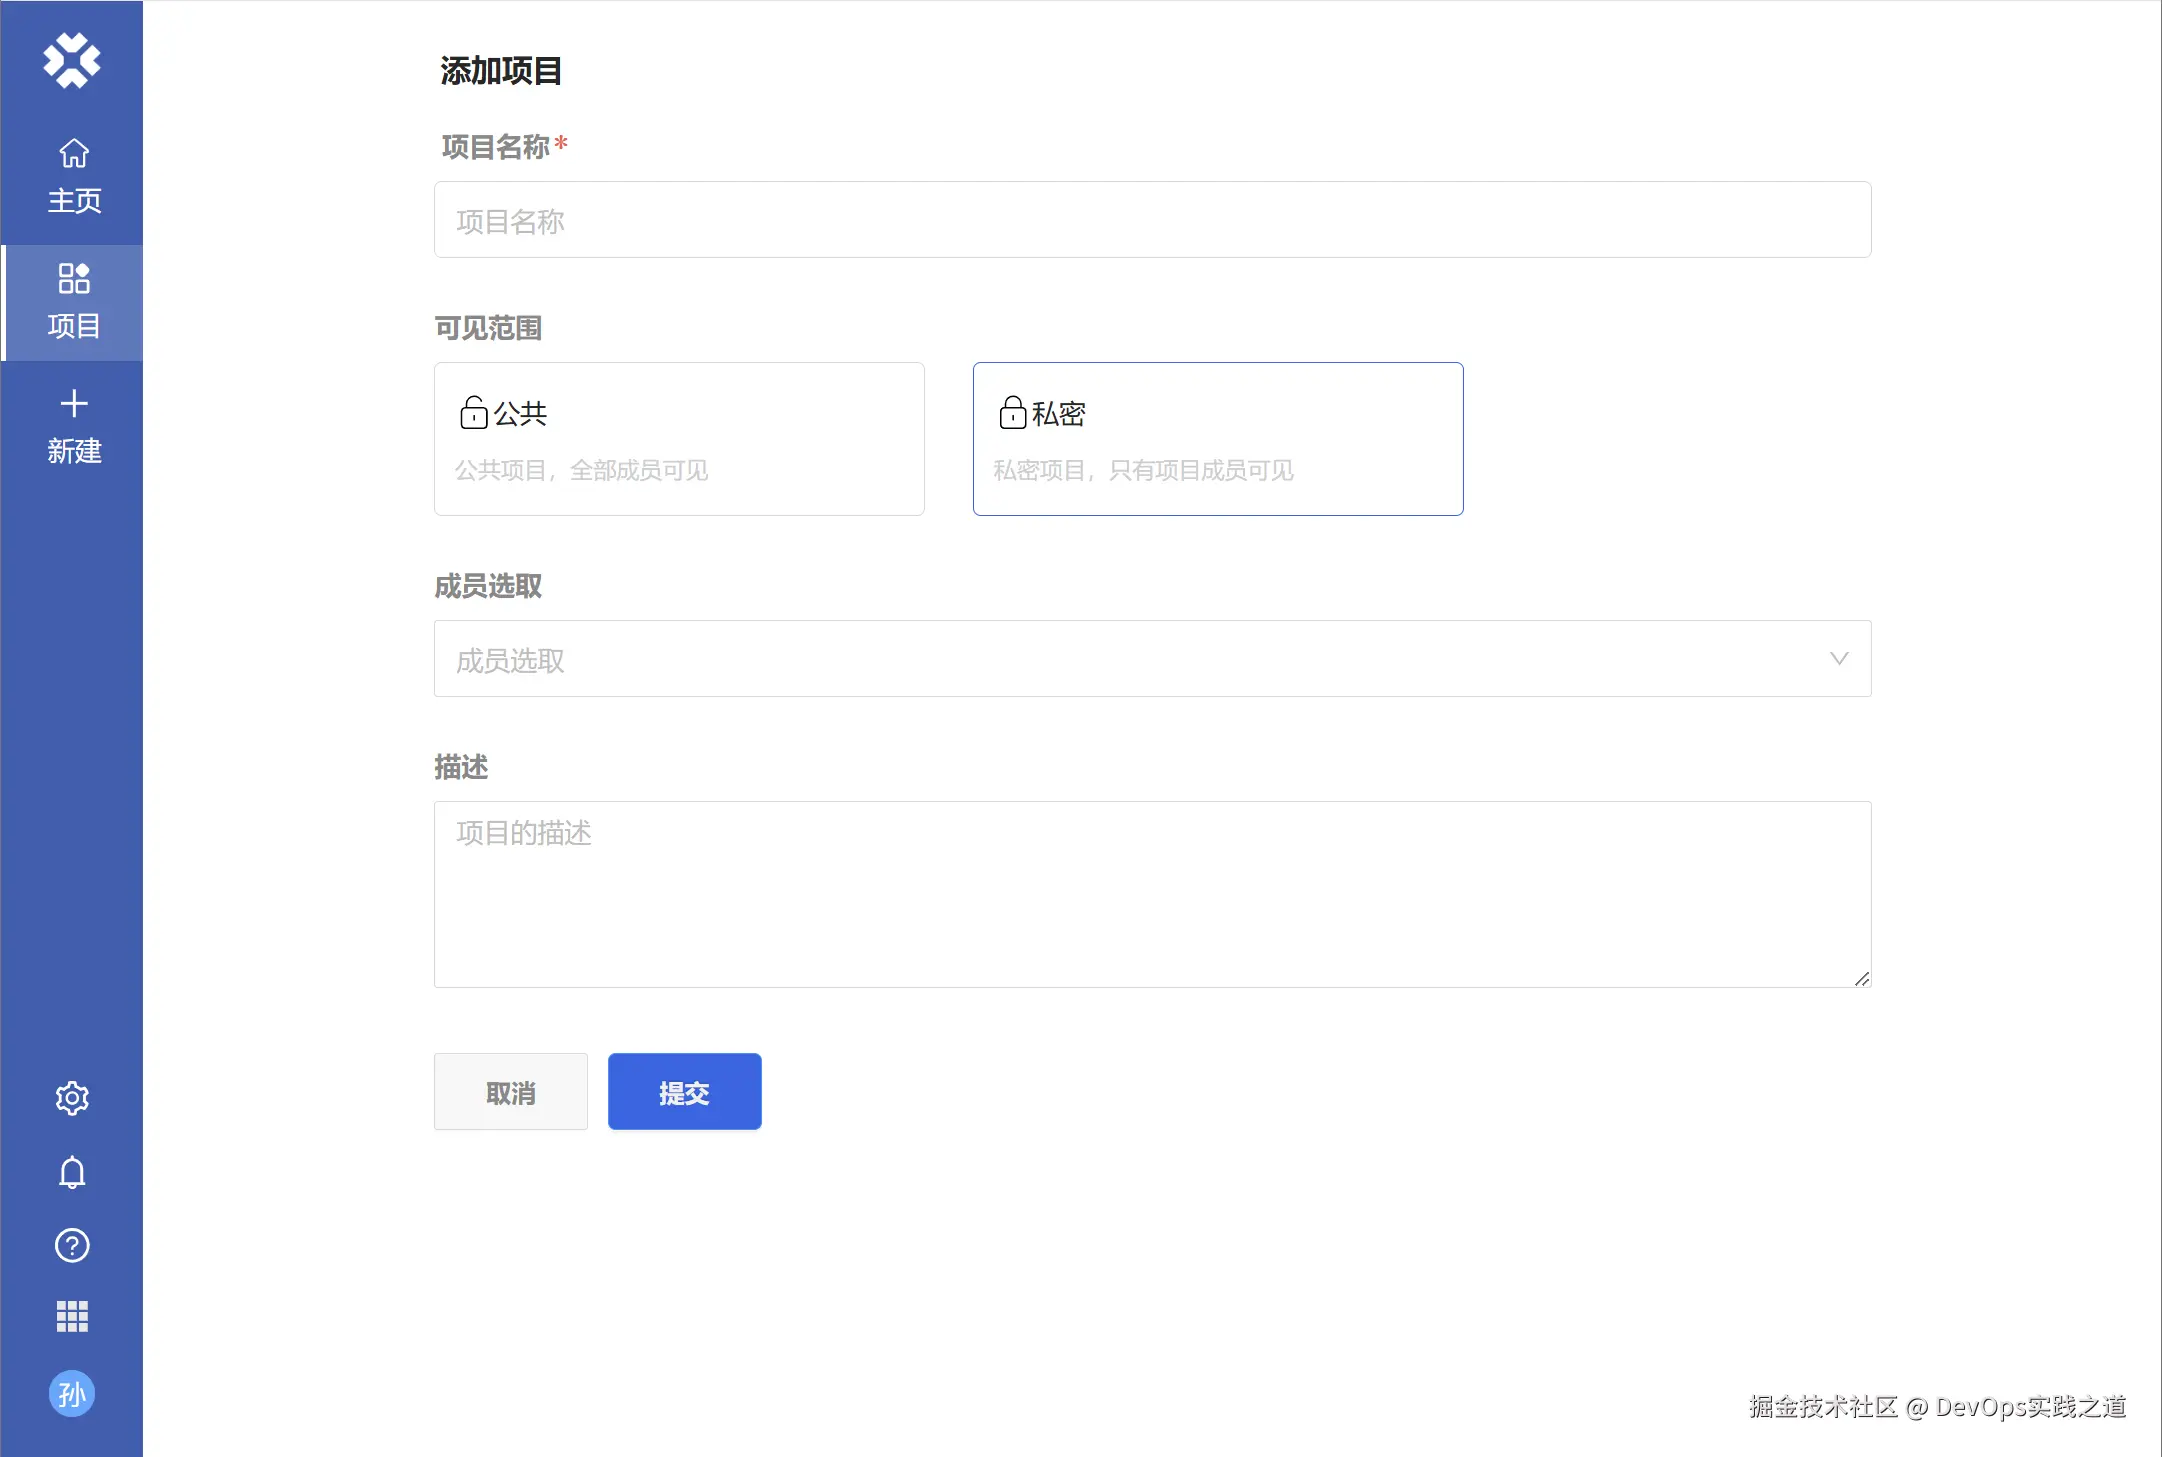Focus the 项目名称 text field
The image size is (2162, 1457).
[x=1152, y=220]
